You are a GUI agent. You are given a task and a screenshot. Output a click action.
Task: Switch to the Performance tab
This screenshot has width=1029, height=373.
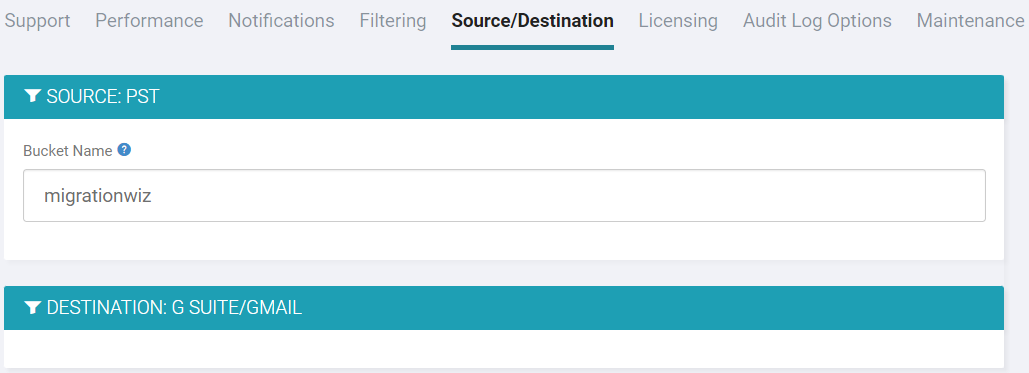pyautogui.click(x=149, y=20)
